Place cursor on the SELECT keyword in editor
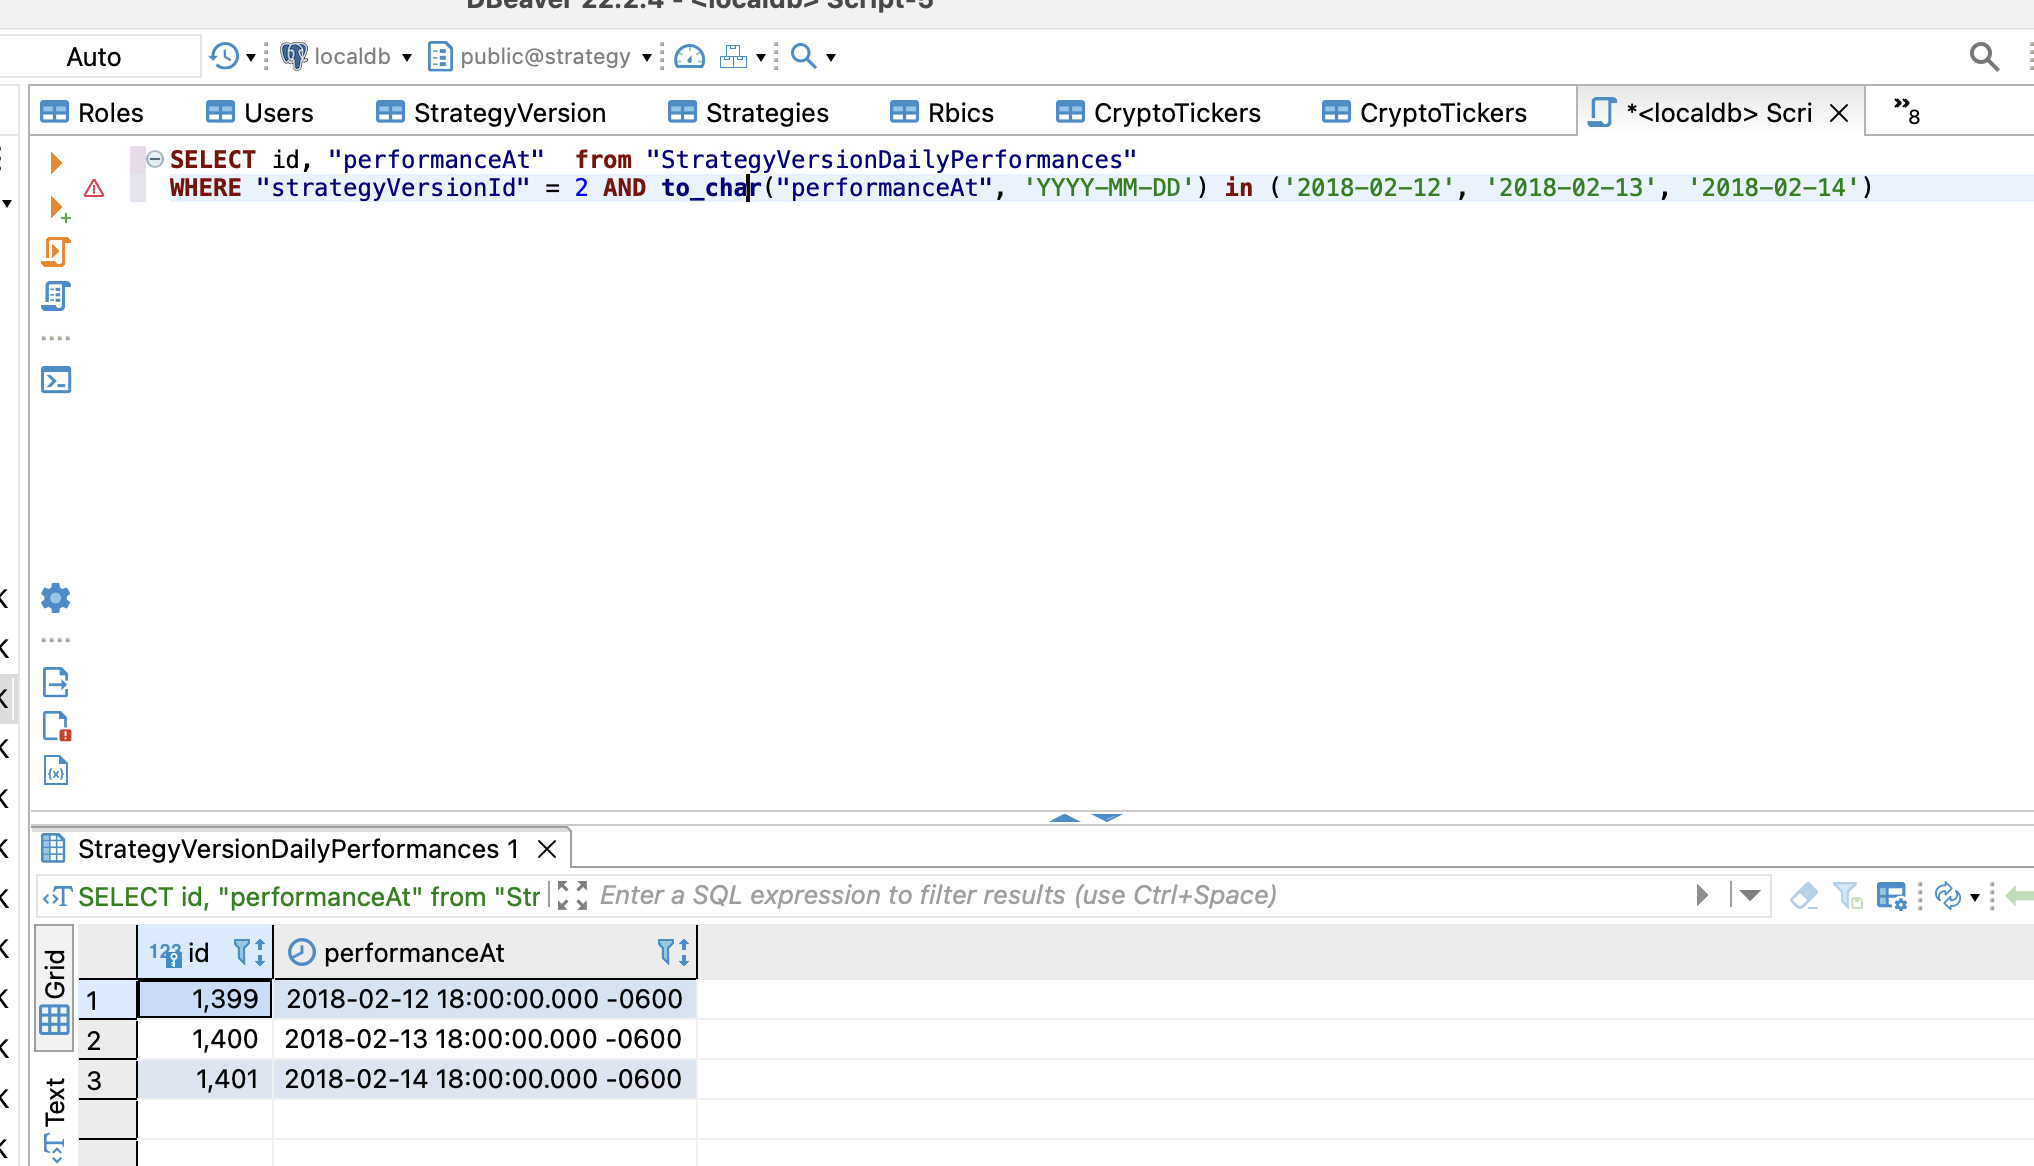The image size is (2034, 1166). point(212,160)
